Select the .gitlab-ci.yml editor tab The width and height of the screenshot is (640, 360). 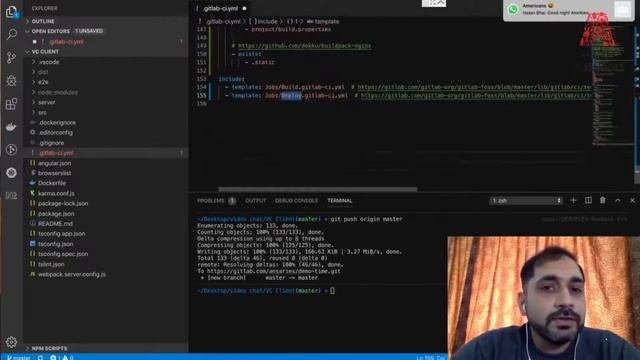coord(221,8)
